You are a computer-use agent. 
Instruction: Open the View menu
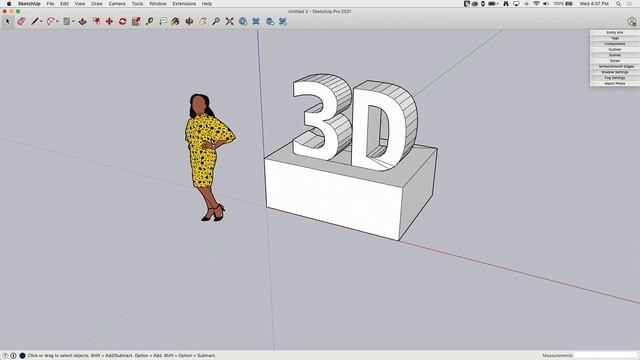tap(80, 4)
